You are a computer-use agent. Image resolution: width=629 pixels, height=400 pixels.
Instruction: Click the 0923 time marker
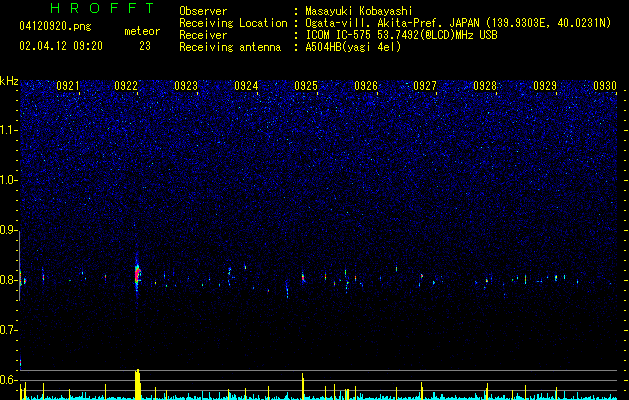[x=186, y=86]
